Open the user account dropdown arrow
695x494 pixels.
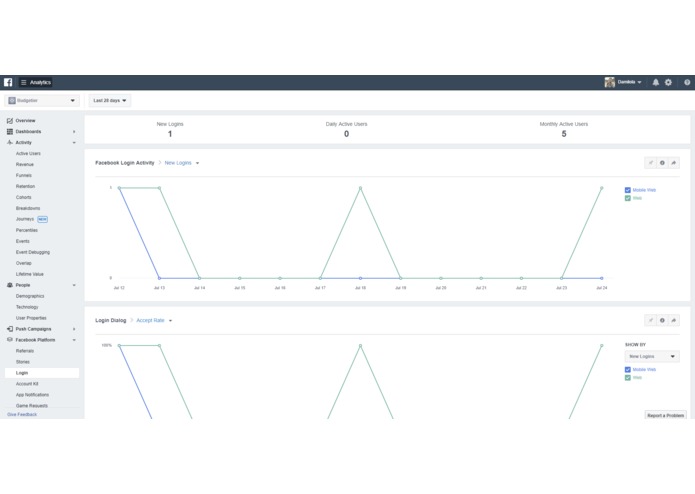pos(640,82)
